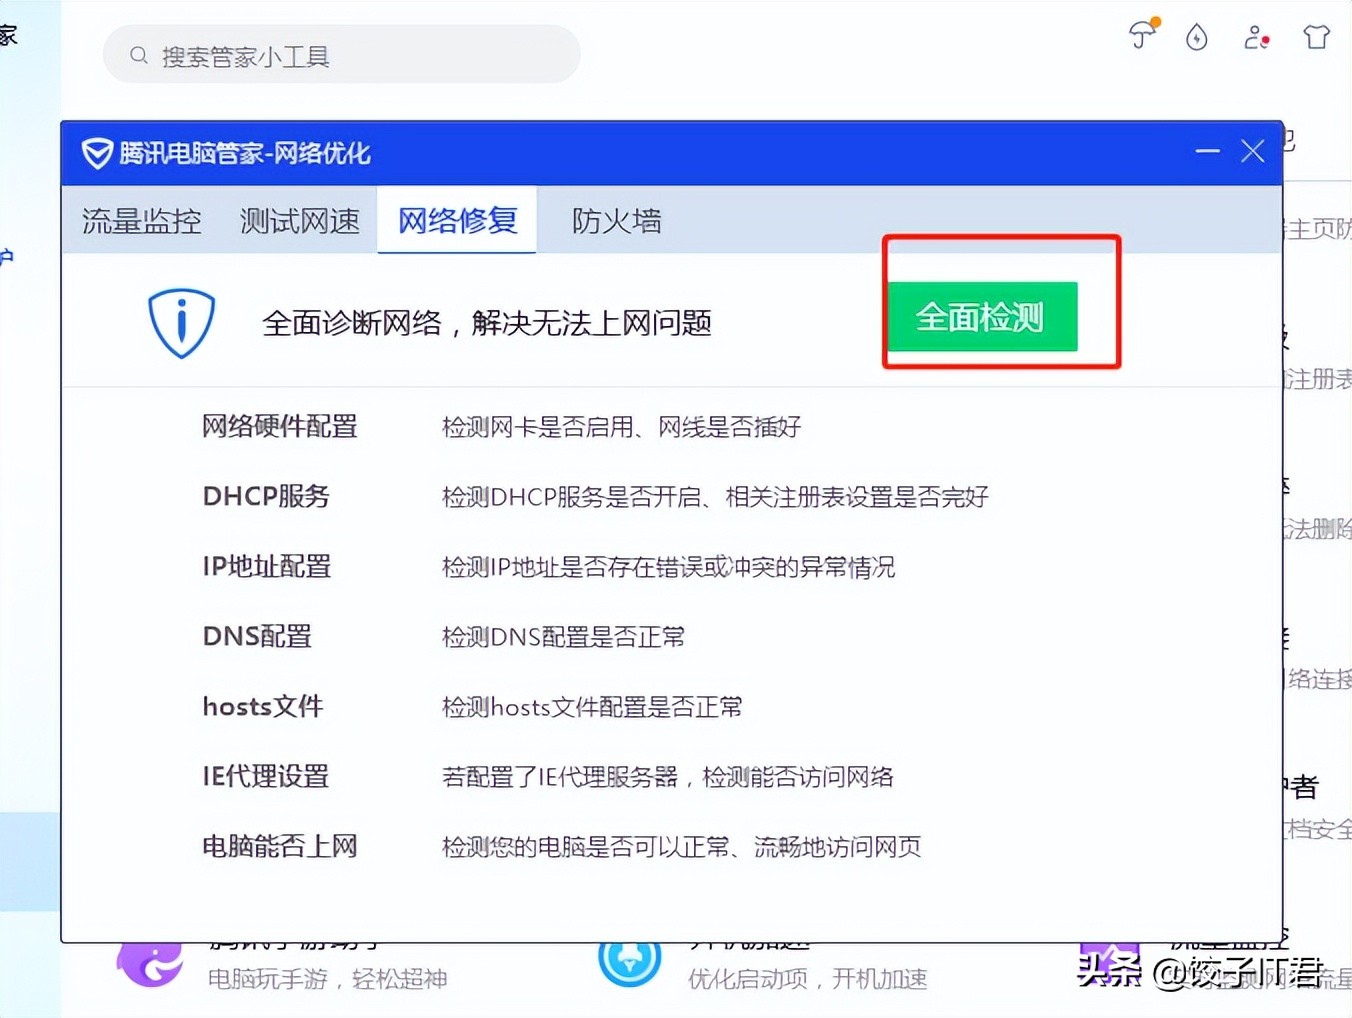Open 流量监控 via the purple icon bottom right
The width and height of the screenshot is (1352, 1018).
pos(1110,957)
